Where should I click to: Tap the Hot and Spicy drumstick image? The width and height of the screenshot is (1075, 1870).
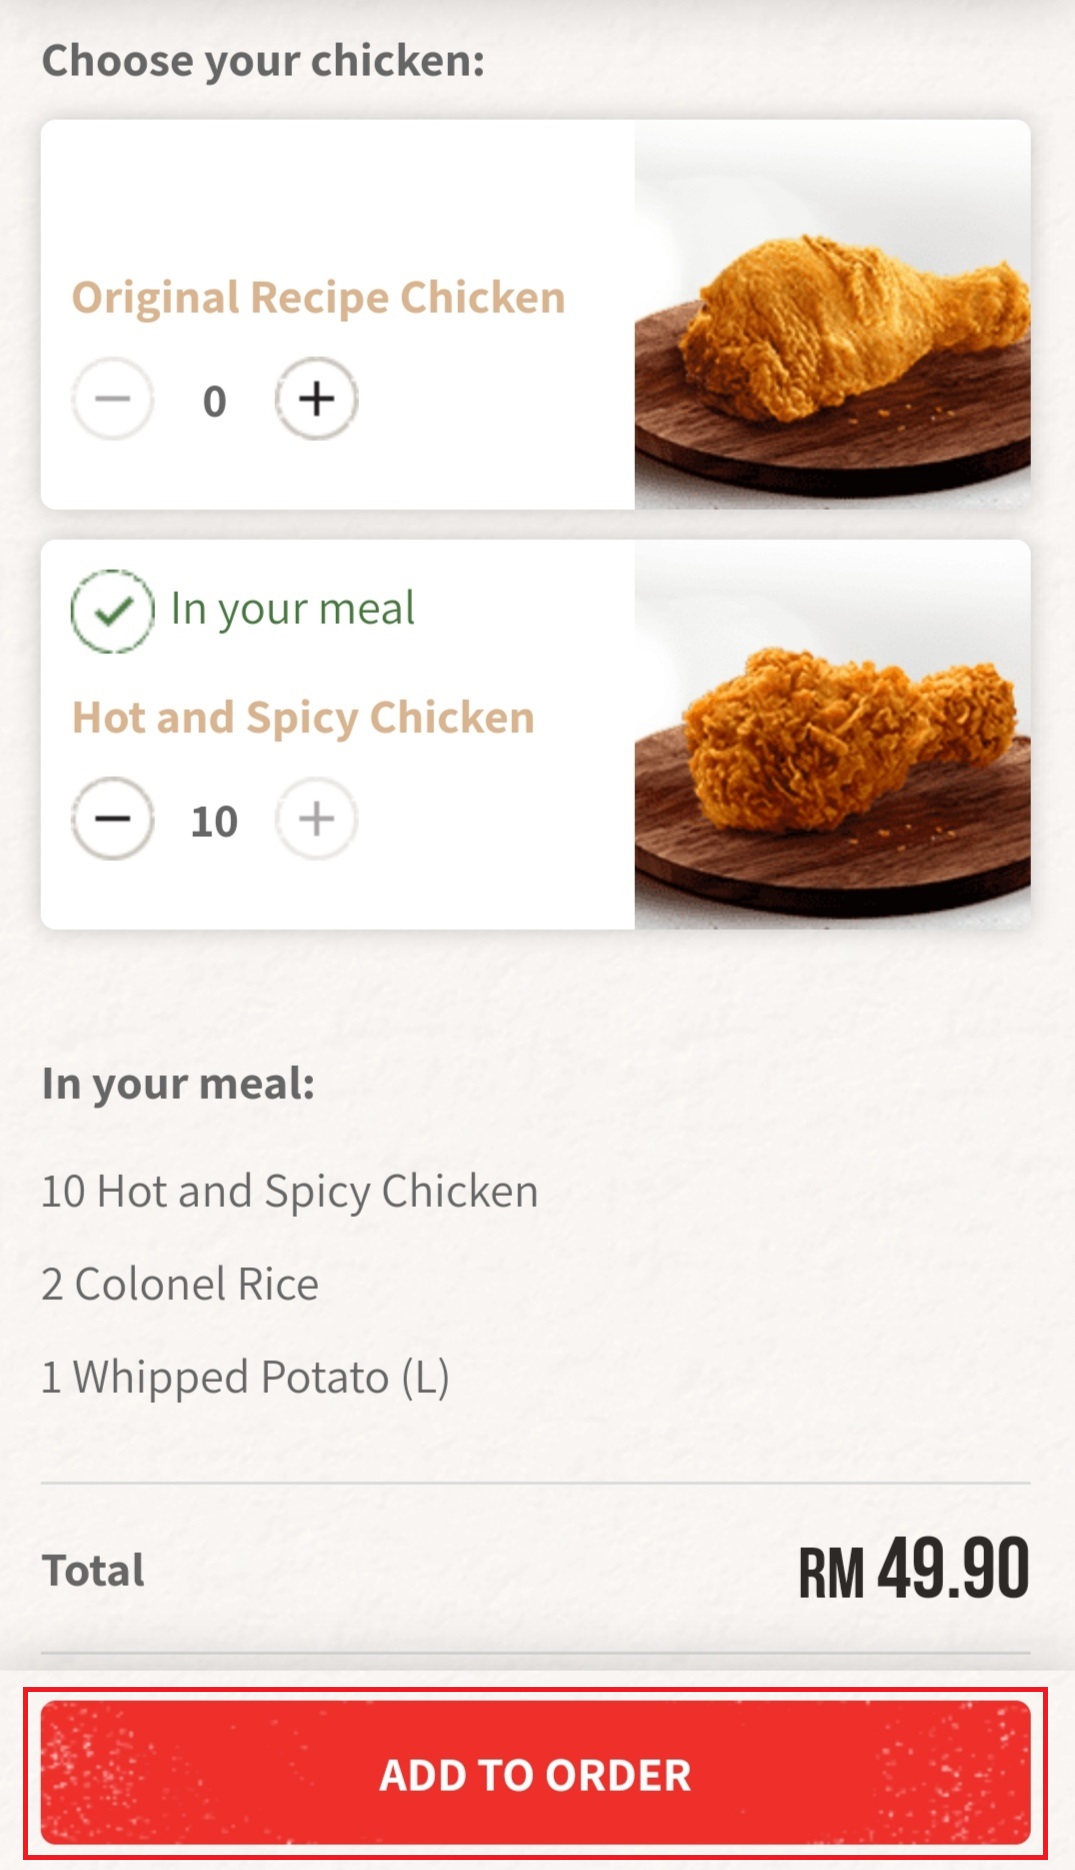click(x=832, y=735)
